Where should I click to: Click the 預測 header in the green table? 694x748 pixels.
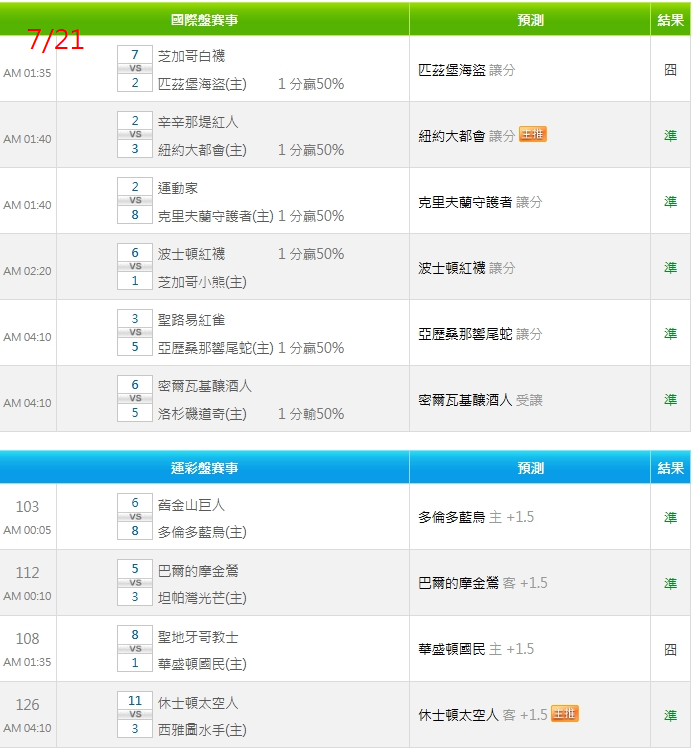(530, 20)
